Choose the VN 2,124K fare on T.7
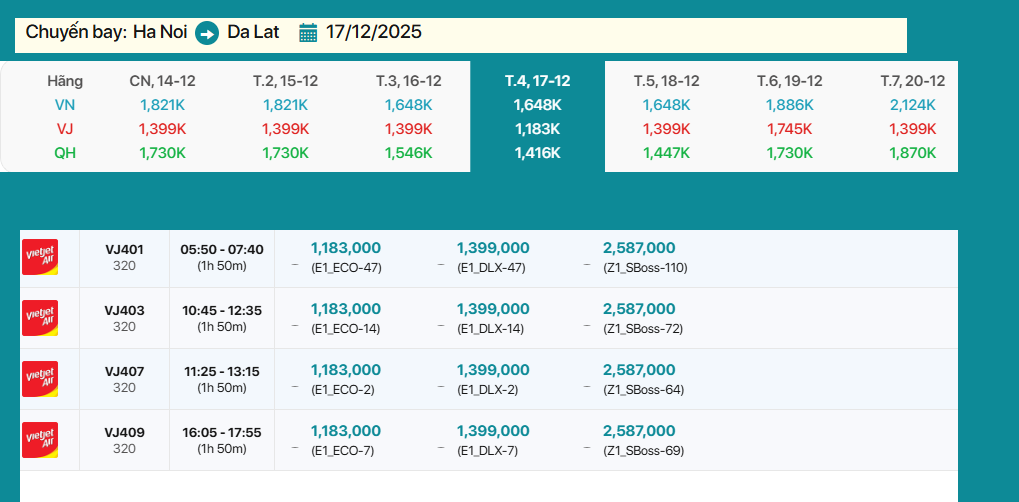The height and width of the screenshot is (502, 1019). (x=912, y=105)
